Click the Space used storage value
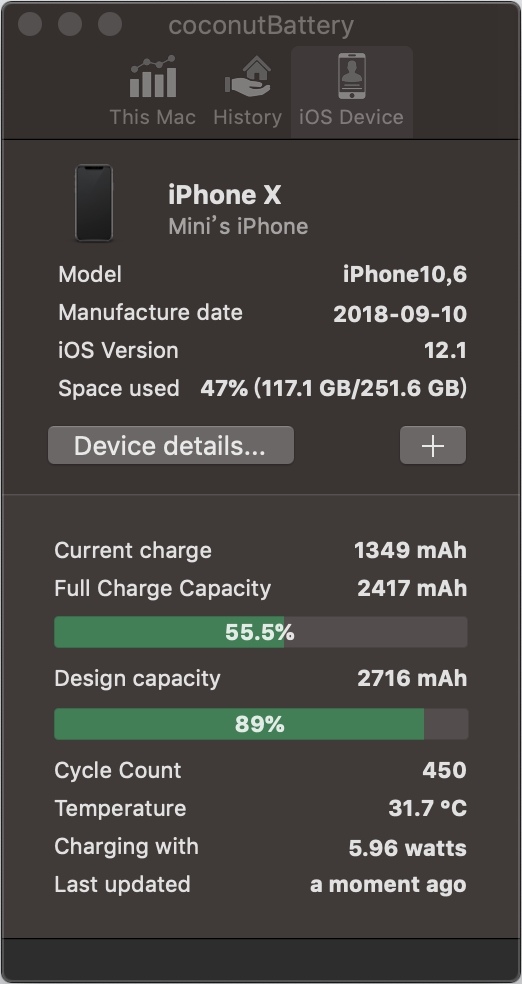522x984 pixels. tap(334, 388)
